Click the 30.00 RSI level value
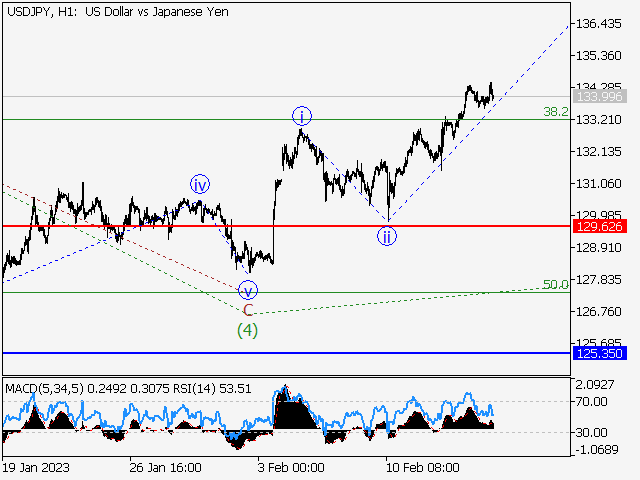 [591, 432]
